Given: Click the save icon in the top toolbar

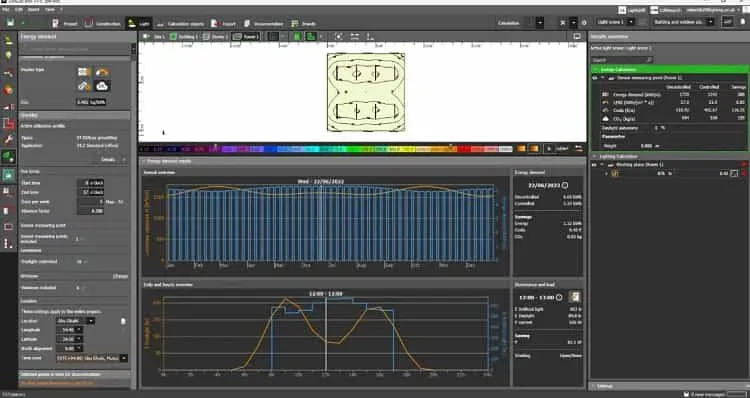Looking at the screenshot, I should coord(10,22).
